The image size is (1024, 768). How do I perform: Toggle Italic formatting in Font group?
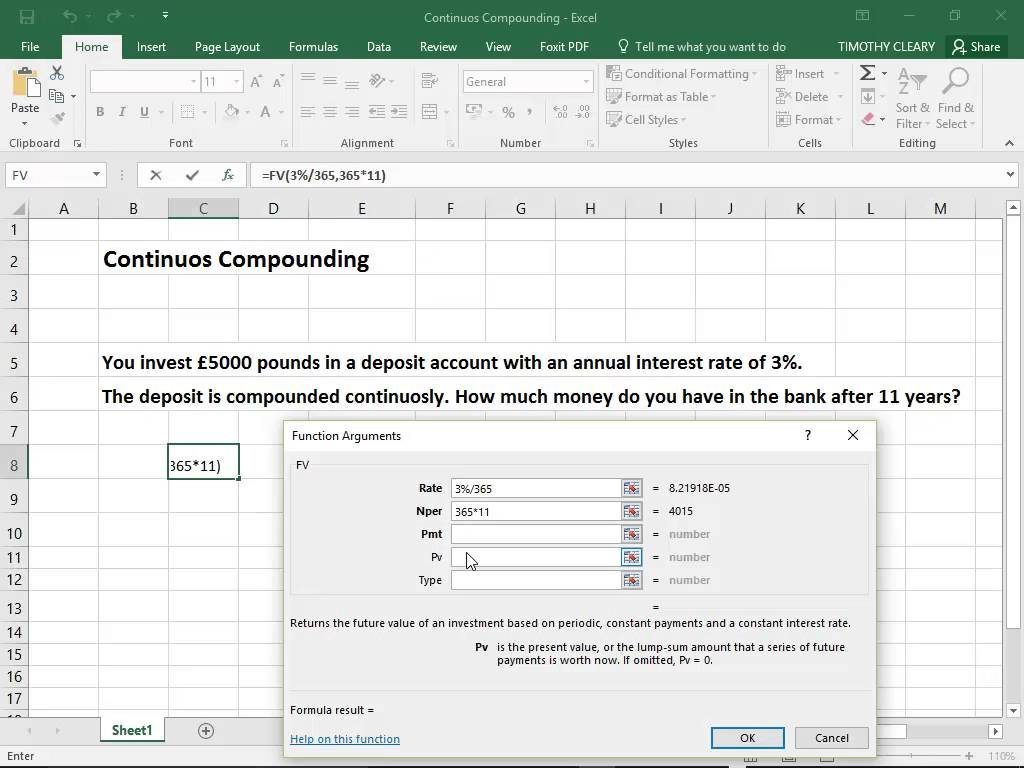122,112
